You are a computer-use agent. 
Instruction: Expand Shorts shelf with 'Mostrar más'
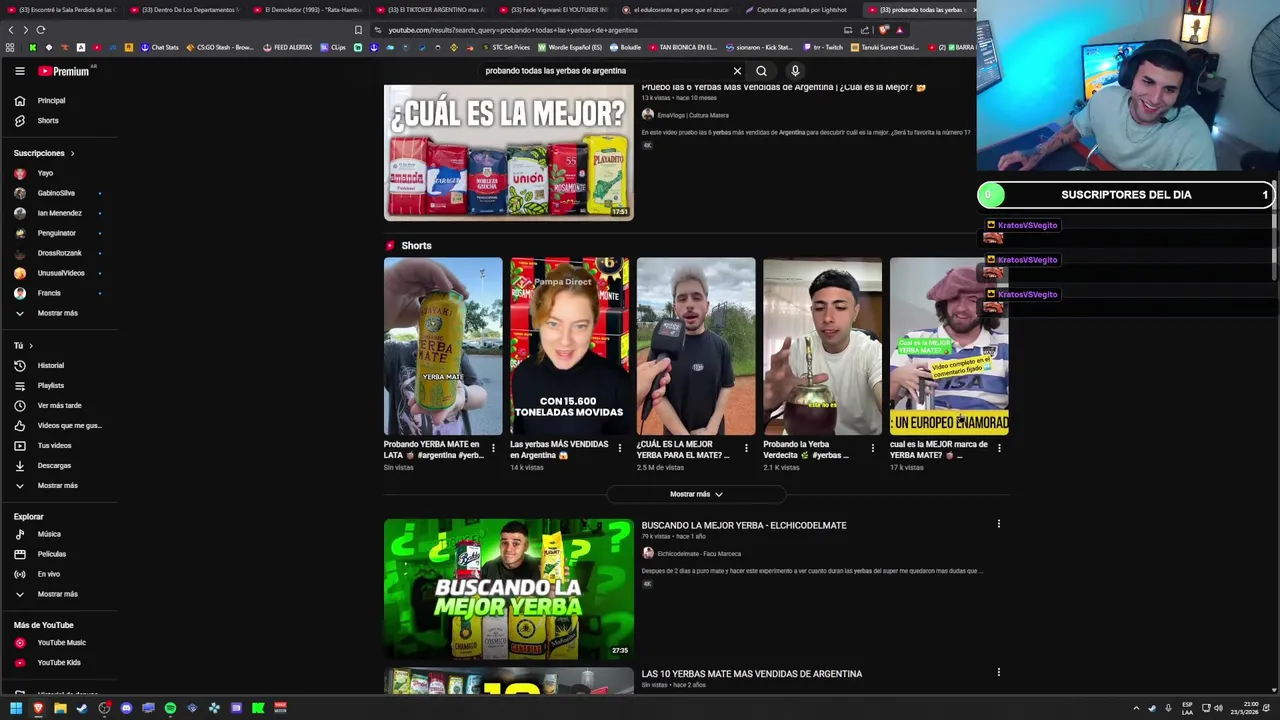[x=696, y=494]
